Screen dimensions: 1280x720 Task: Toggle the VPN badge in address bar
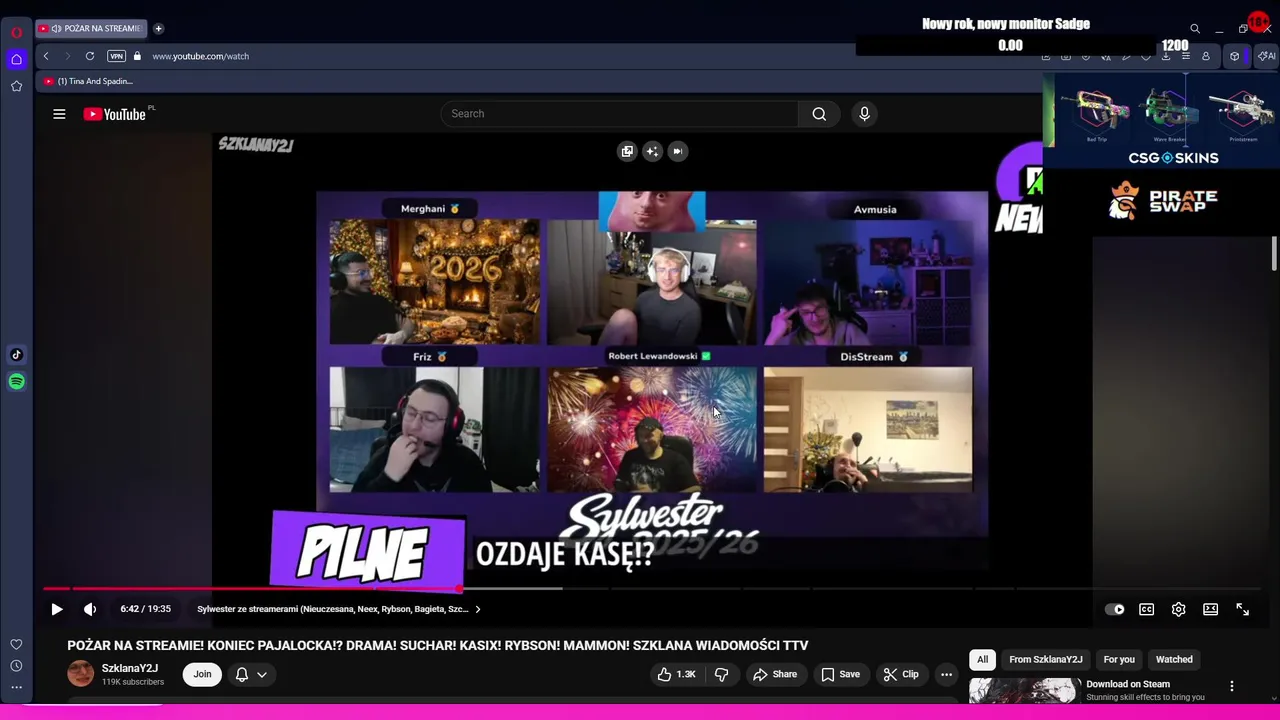(x=117, y=56)
